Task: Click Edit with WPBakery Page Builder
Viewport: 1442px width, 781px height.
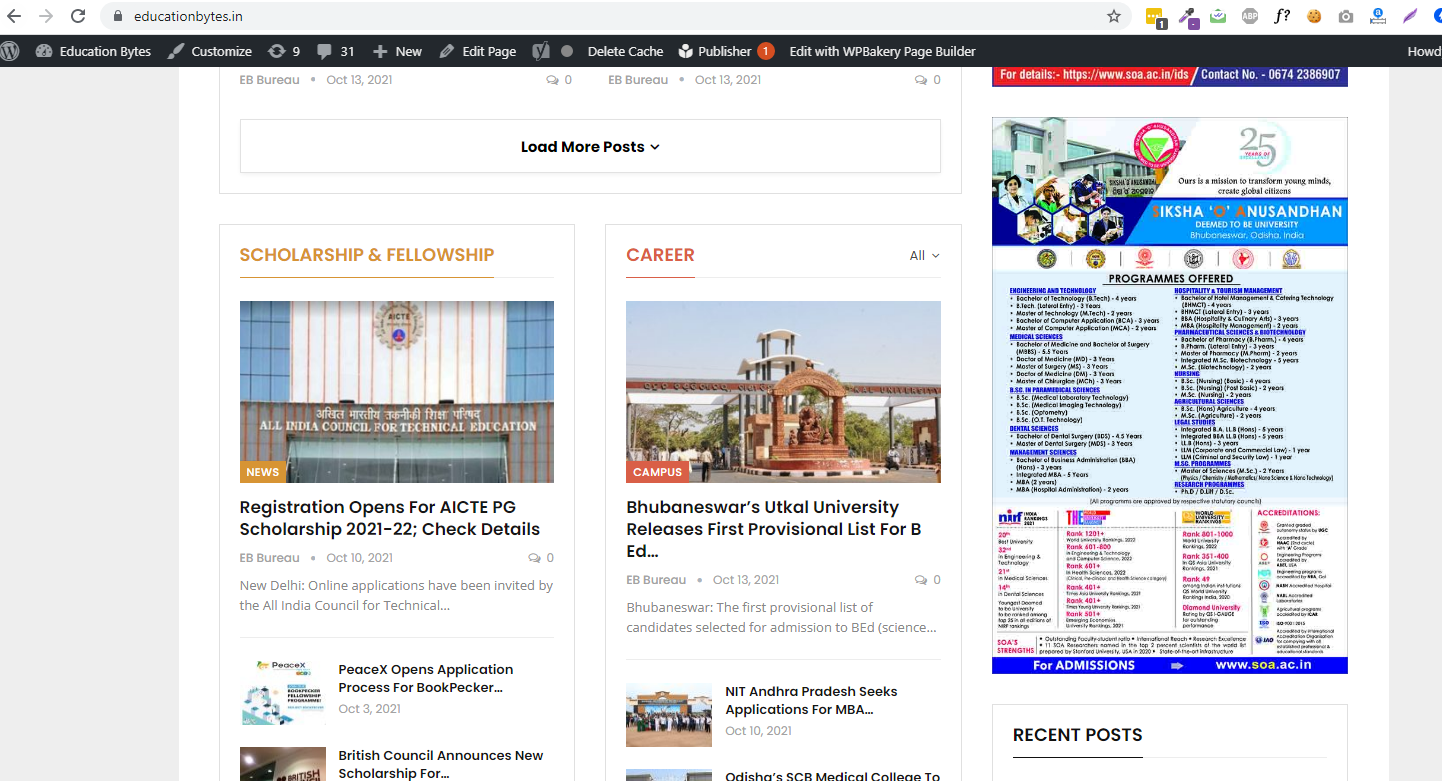Action: pos(882,51)
